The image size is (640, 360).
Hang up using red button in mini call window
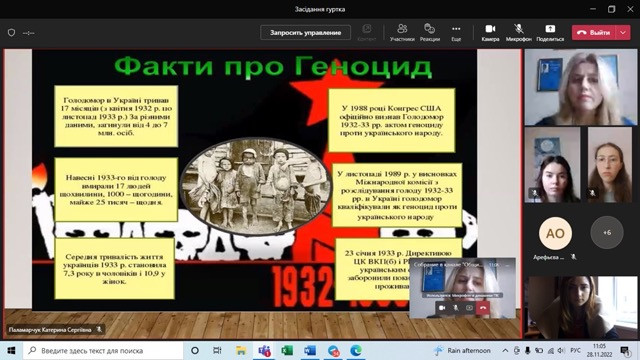coord(483,308)
